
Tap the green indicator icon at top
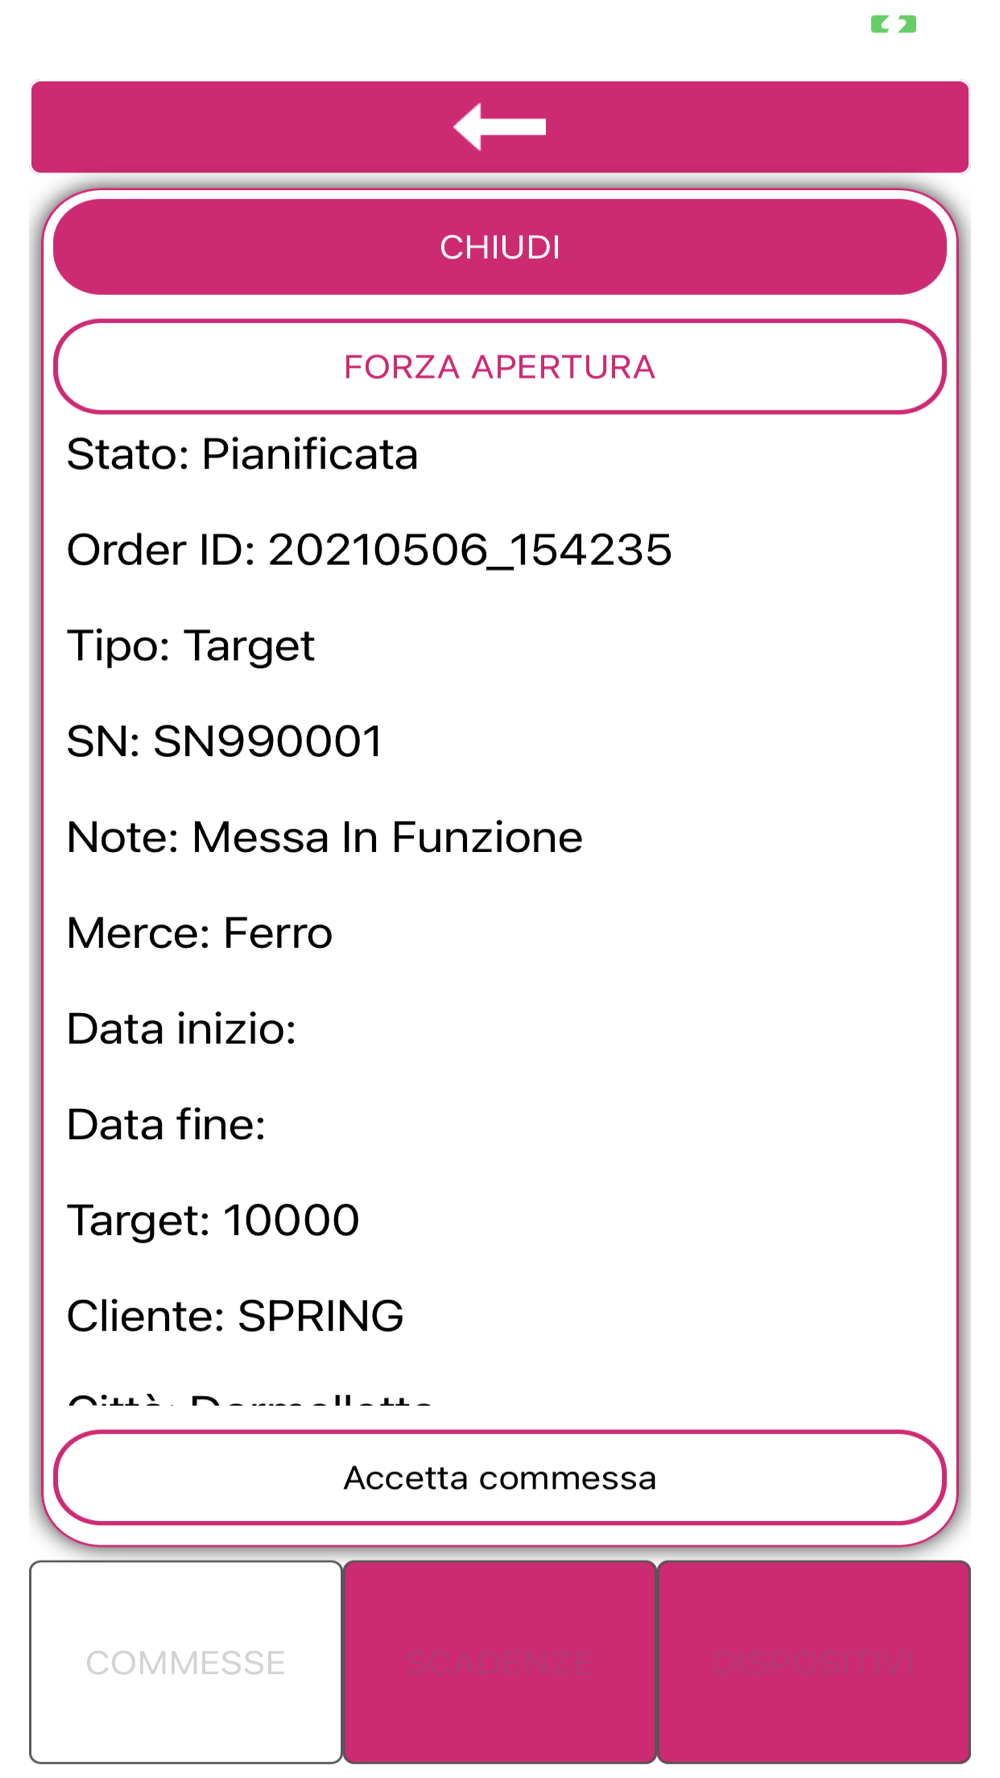click(x=893, y=24)
